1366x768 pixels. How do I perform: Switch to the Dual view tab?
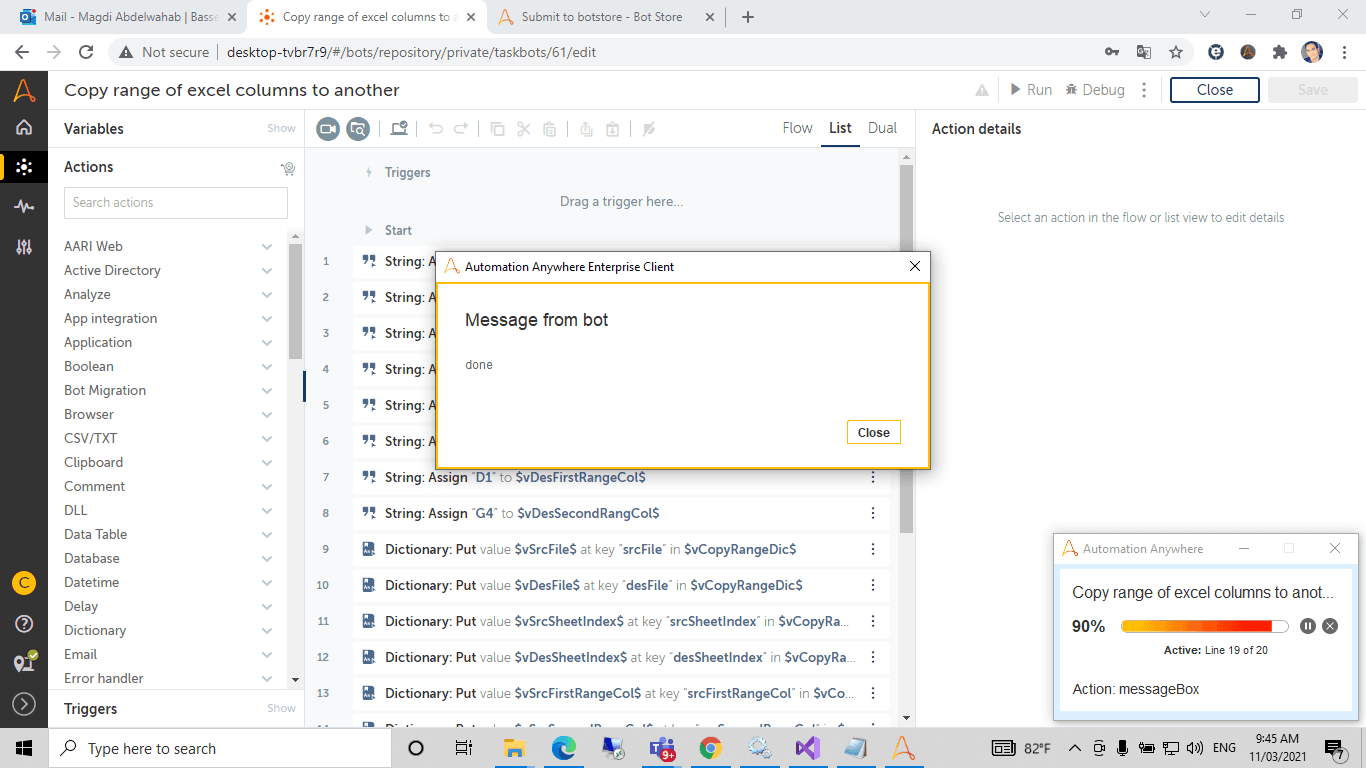point(882,128)
